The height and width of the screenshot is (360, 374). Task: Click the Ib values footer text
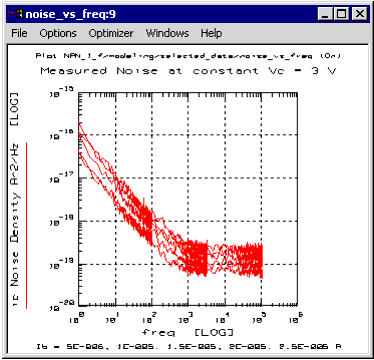(189, 347)
